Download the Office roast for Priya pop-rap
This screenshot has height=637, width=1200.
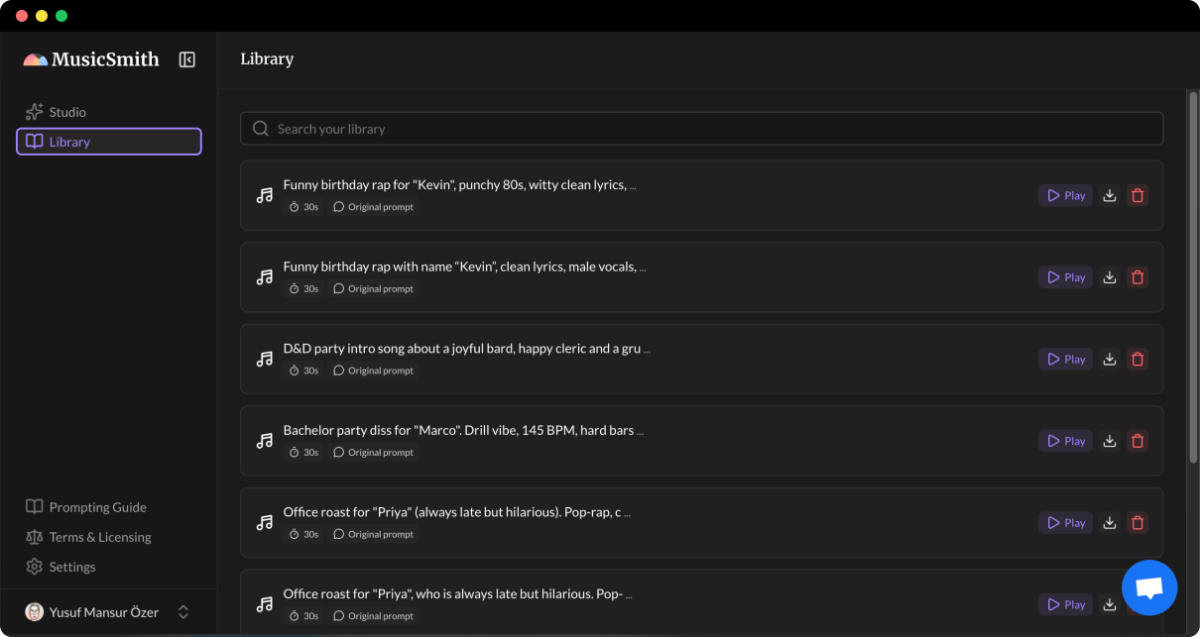[1109, 523]
